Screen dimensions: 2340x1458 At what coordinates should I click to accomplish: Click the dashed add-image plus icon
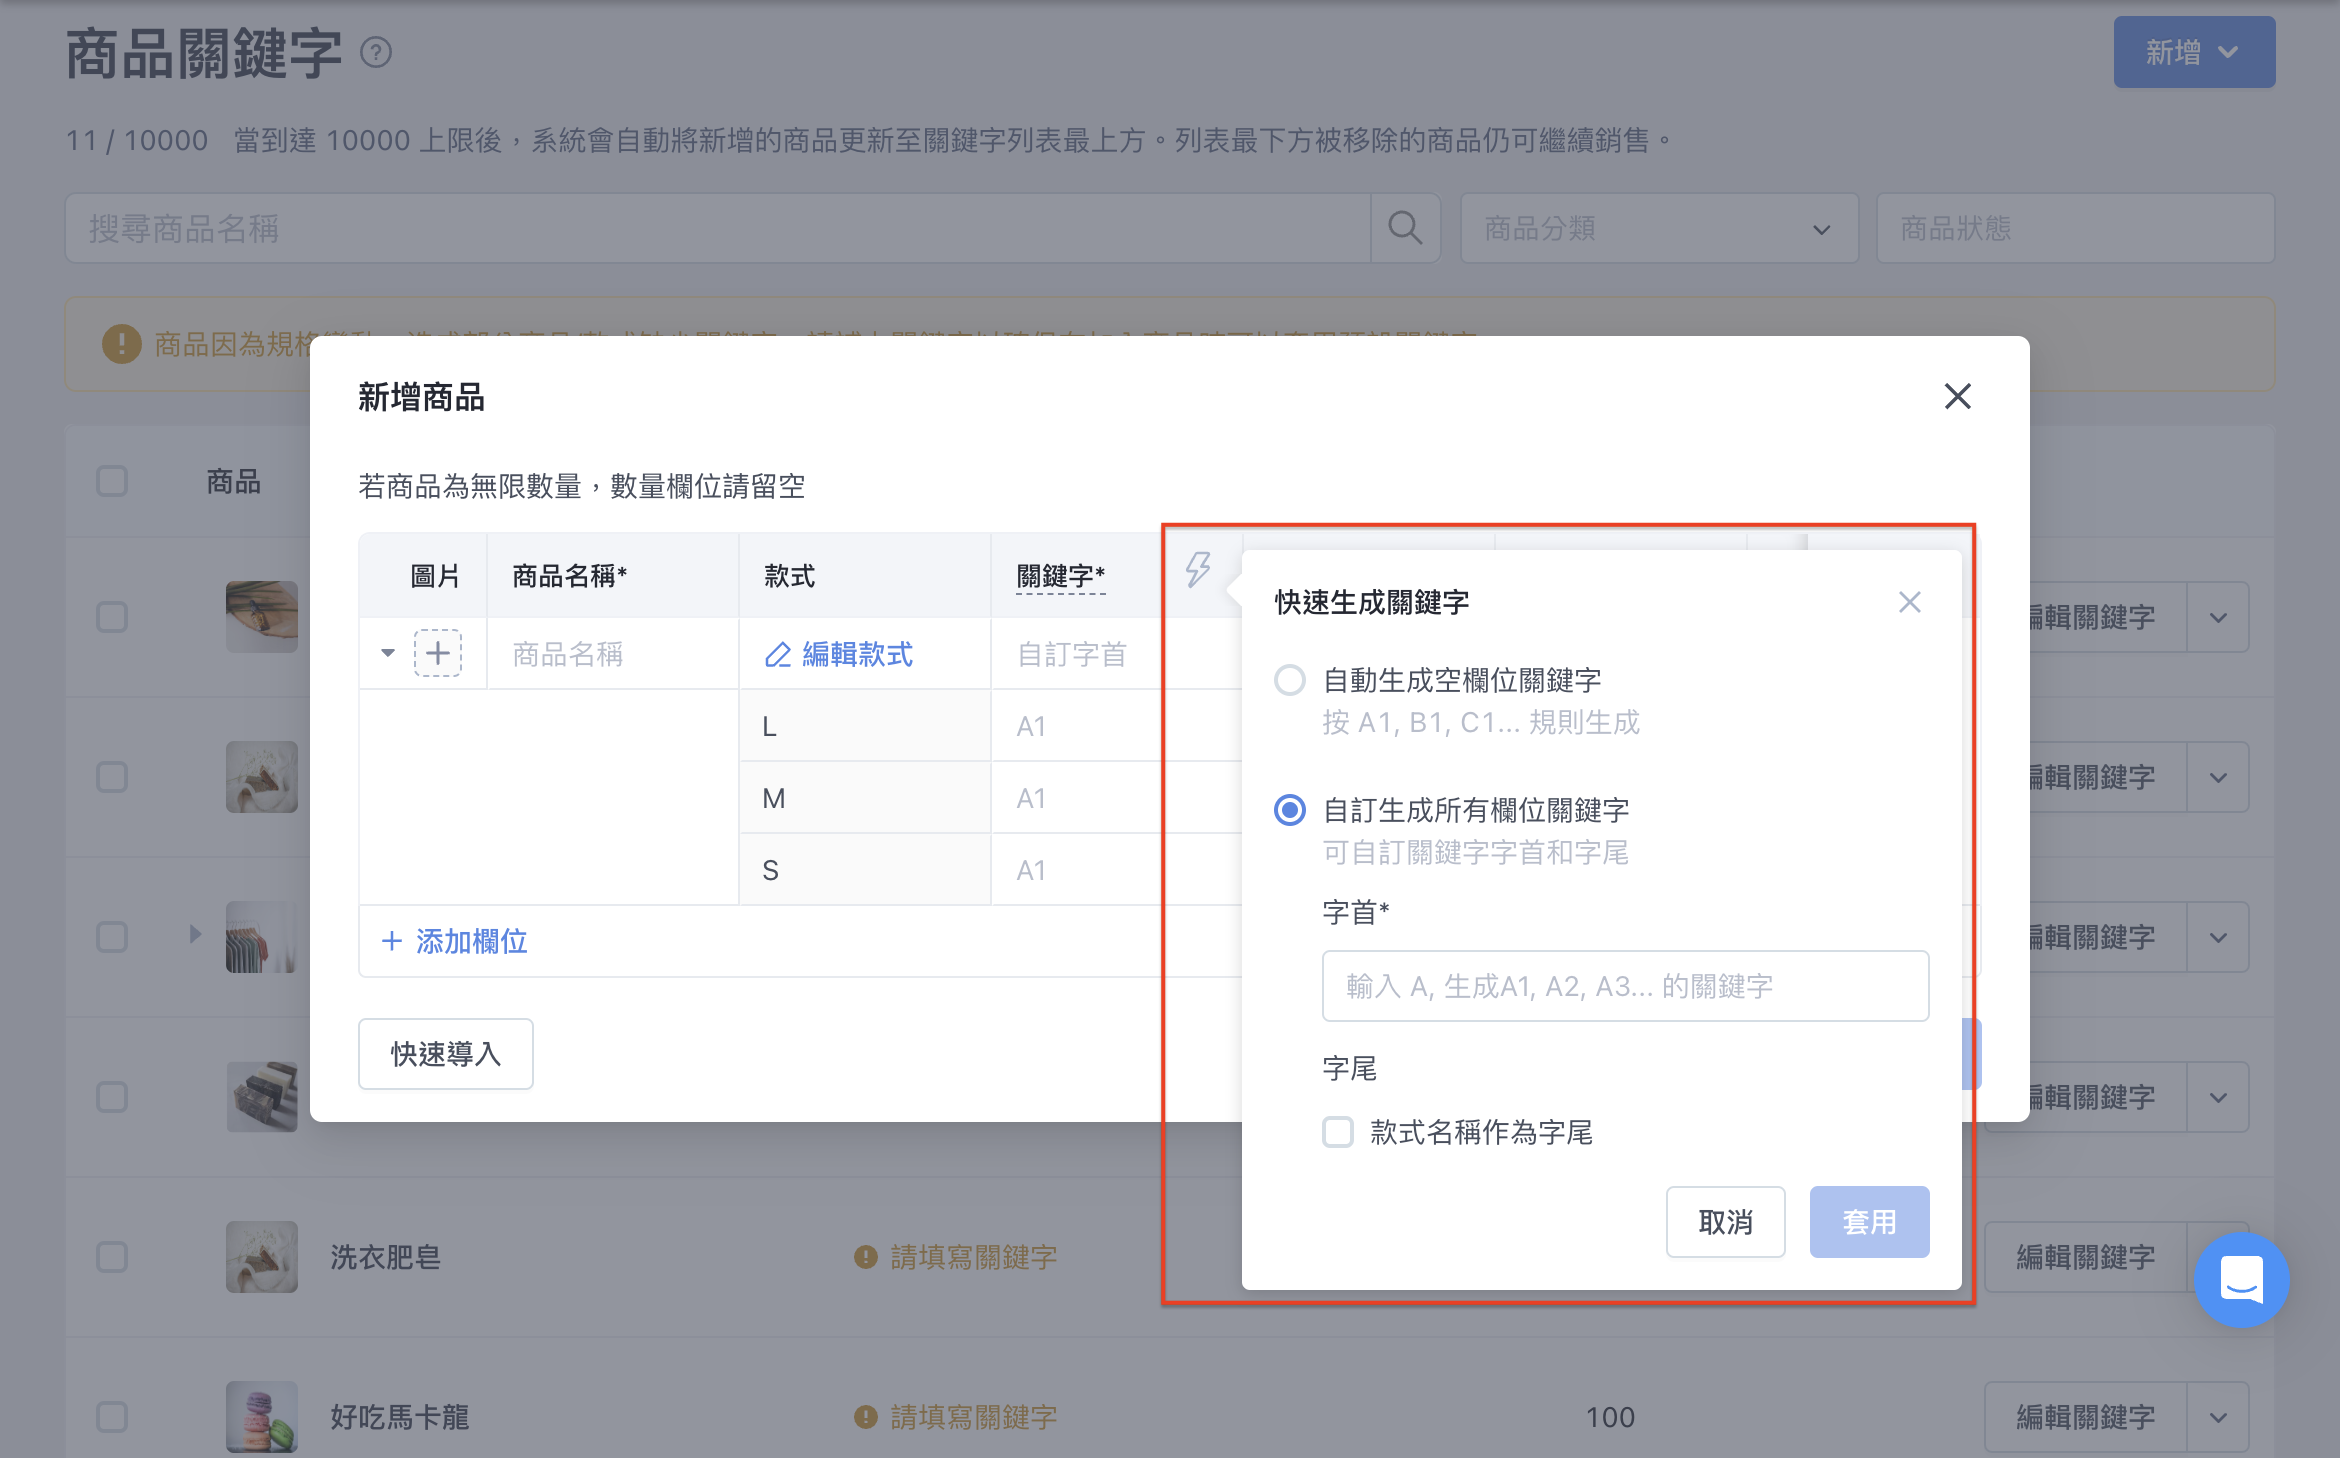point(438,654)
